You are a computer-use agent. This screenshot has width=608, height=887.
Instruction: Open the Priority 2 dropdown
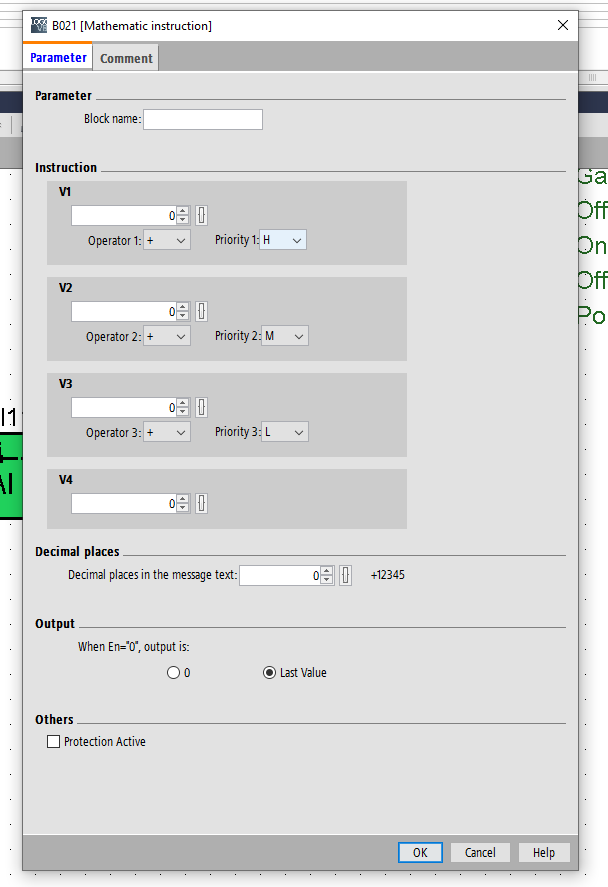click(285, 336)
